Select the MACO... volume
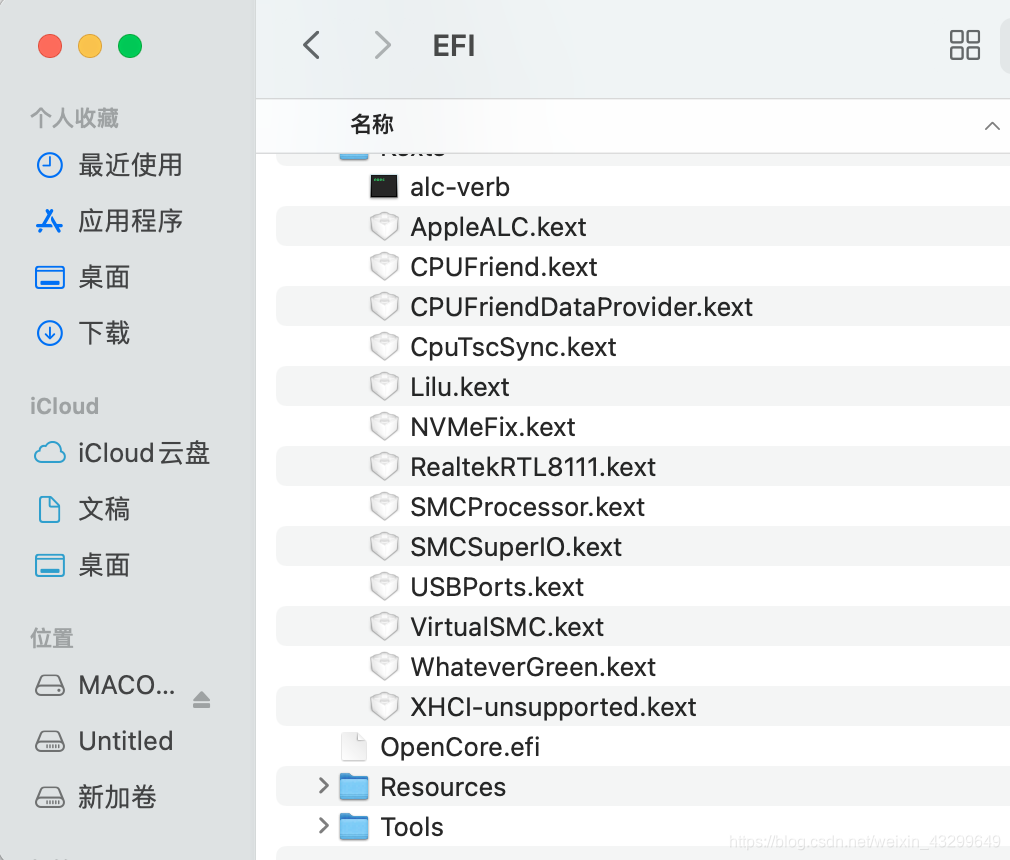The image size is (1010, 860). 127,685
